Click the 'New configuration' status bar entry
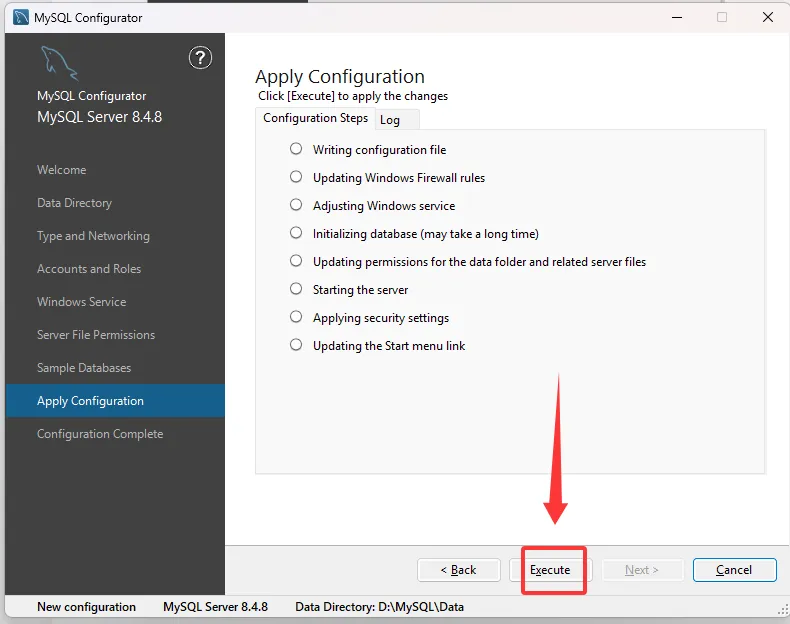The image size is (790, 624). pos(87,607)
